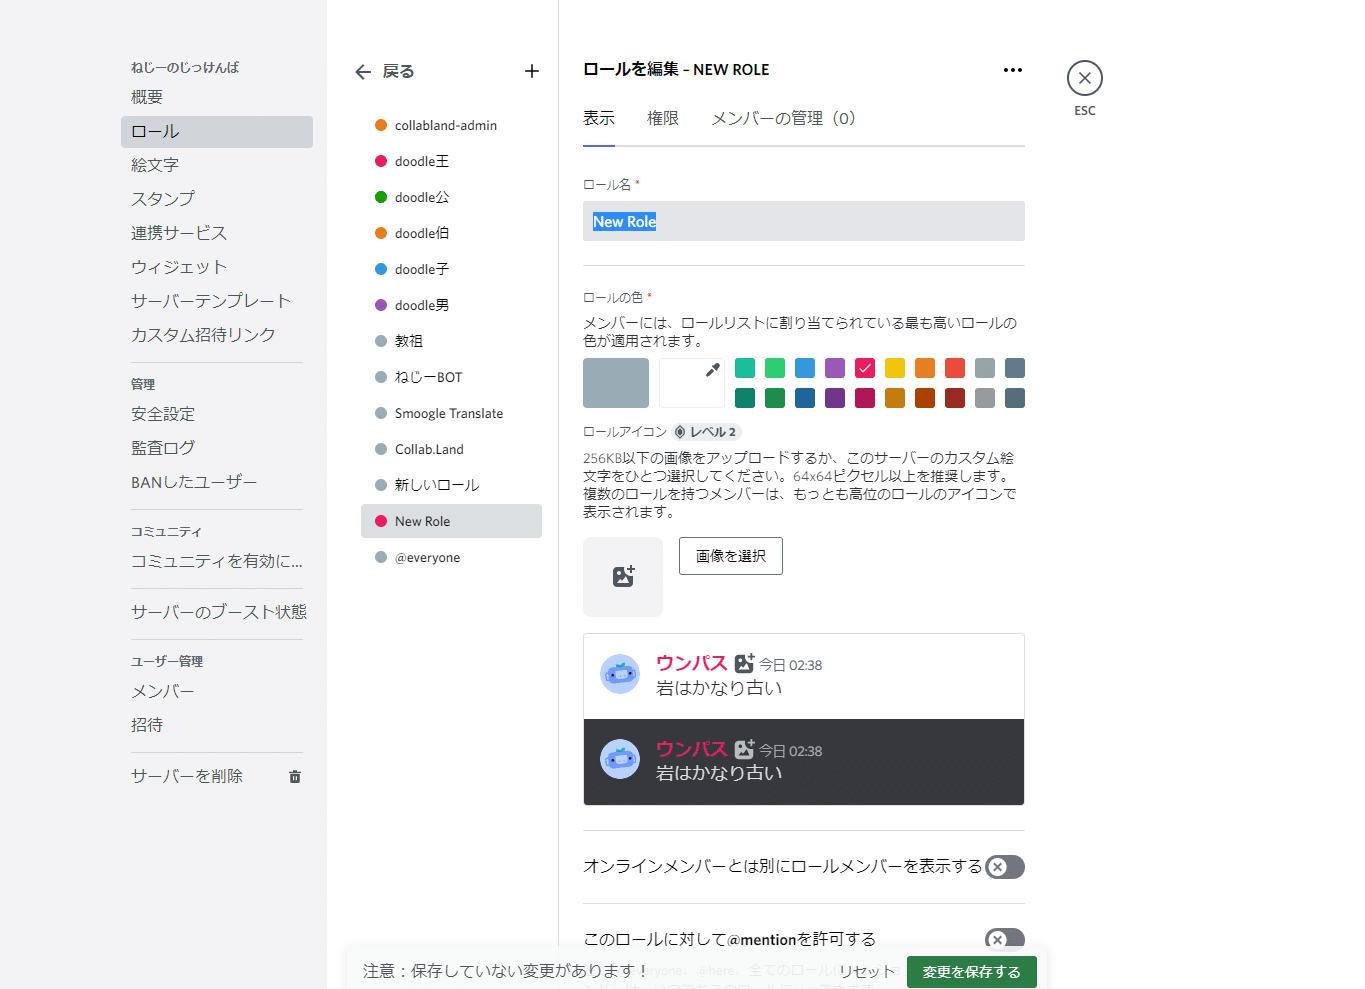Open 監査ログ in the sidebar

[162, 447]
